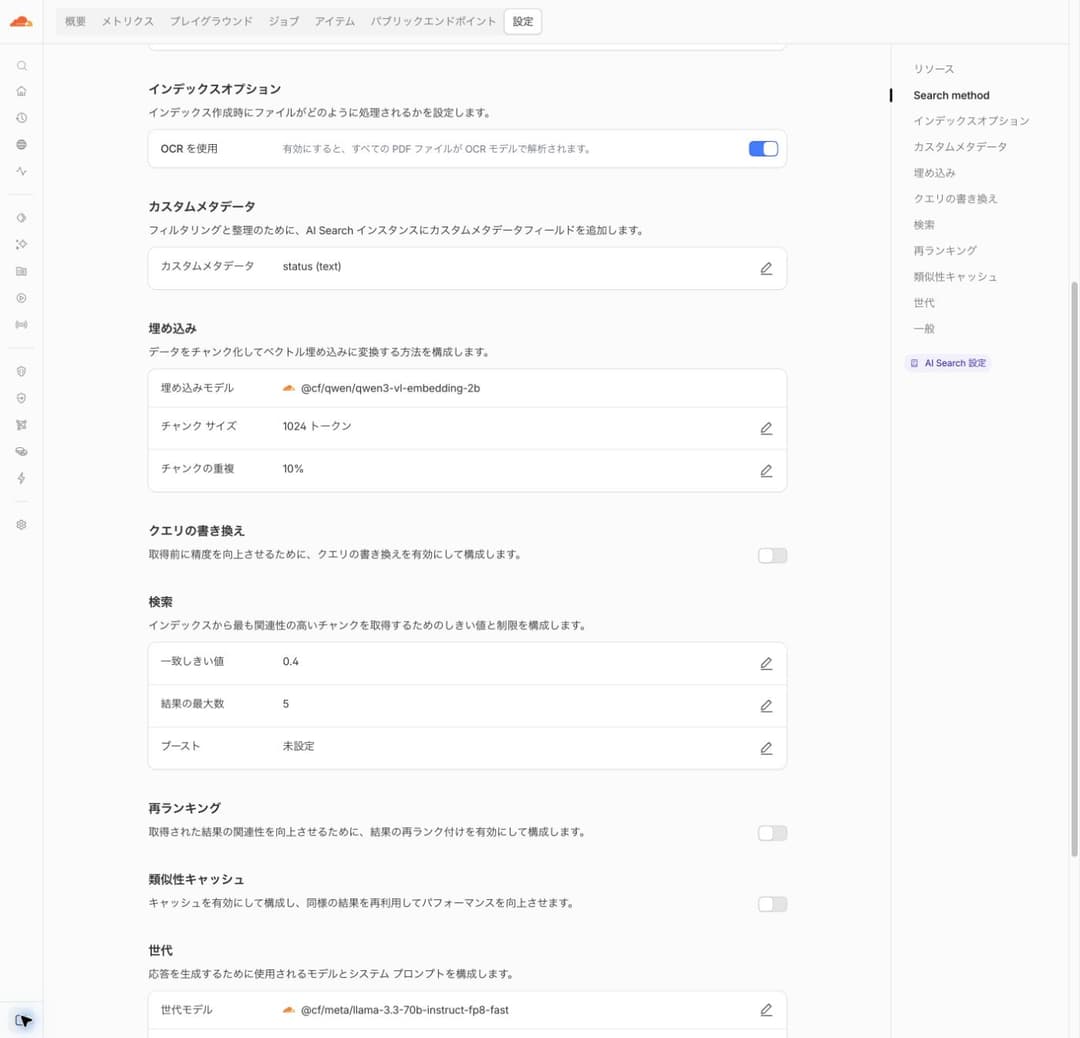Enable the 再ランキング toggle
This screenshot has width=1080, height=1038.
(772, 833)
